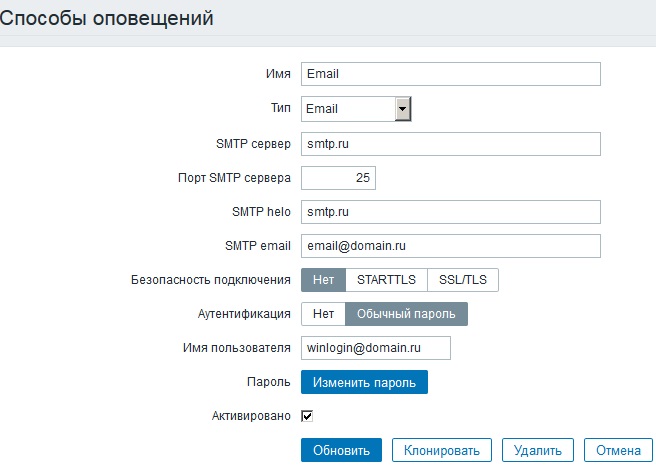Viewport: 656px width, 466px height.
Task: Click the Порт SMTP сервера field
Action: pyautogui.click(x=338, y=178)
